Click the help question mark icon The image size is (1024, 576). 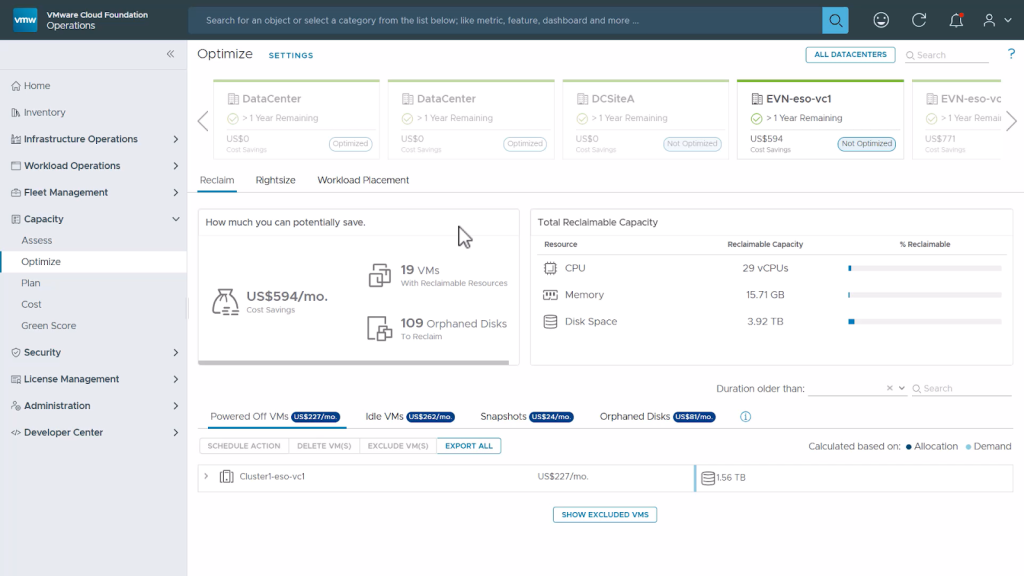pos(1011,54)
